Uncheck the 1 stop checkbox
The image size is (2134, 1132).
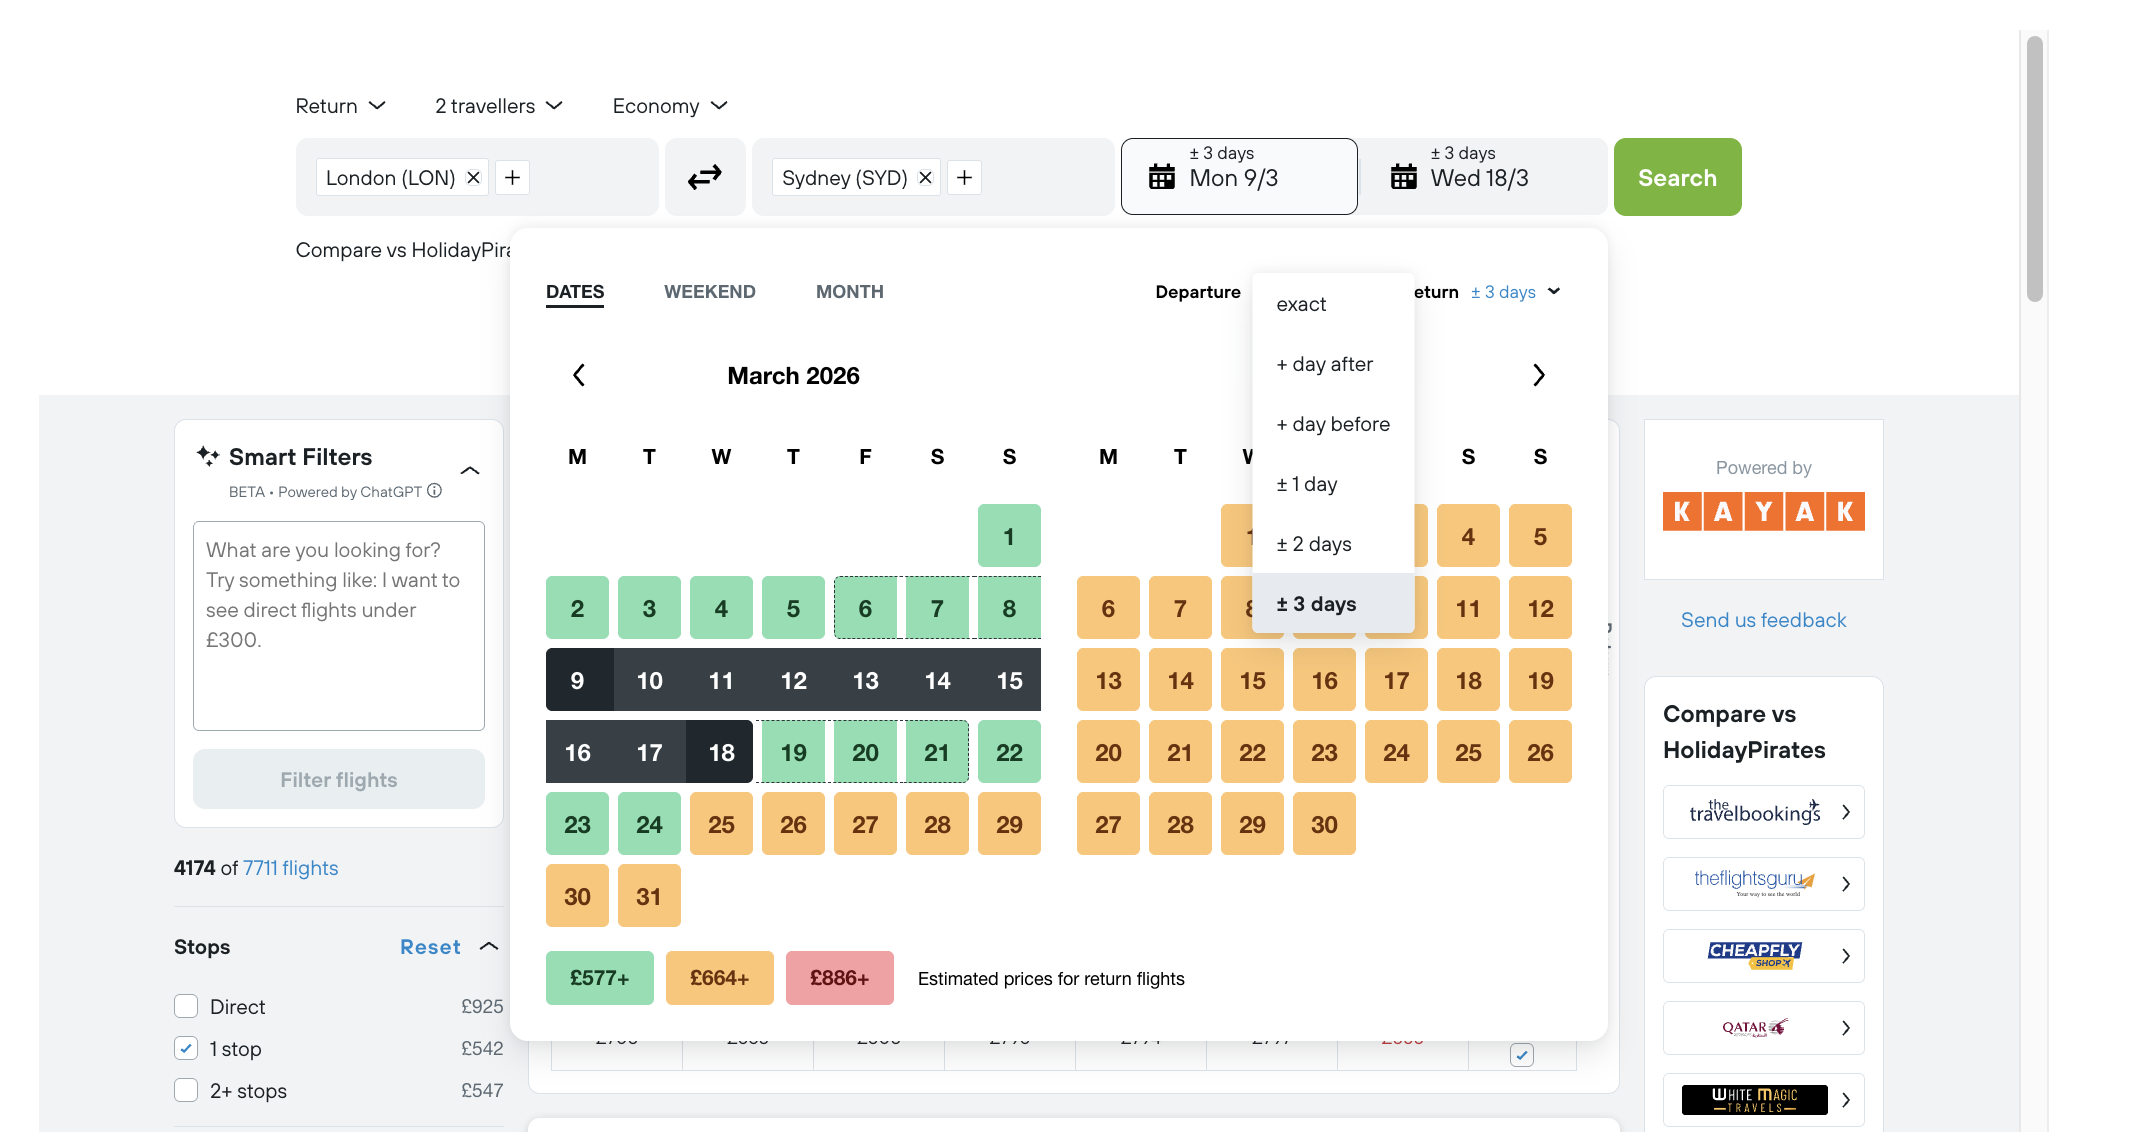[x=186, y=1048]
